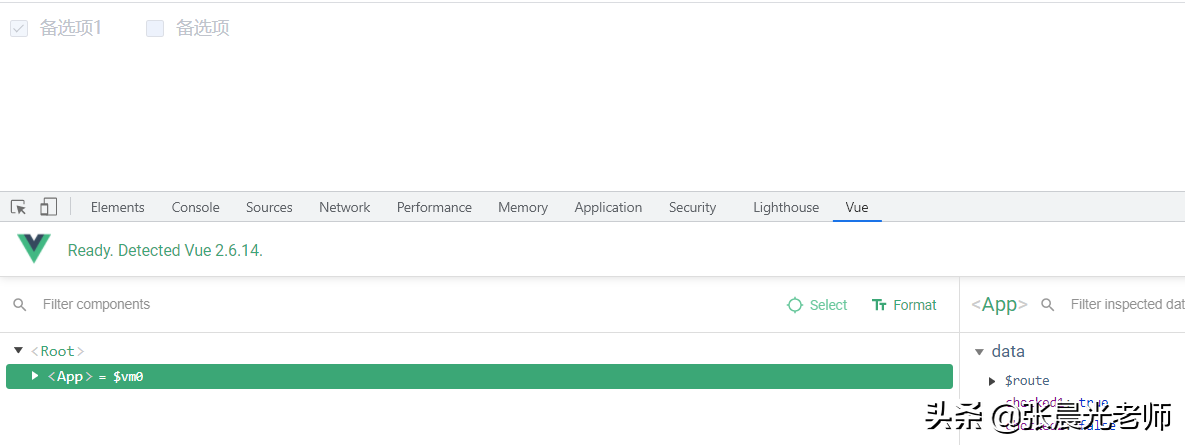Click the Format text icon
The height and width of the screenshot is (445, 1185).
click(879, 305)
